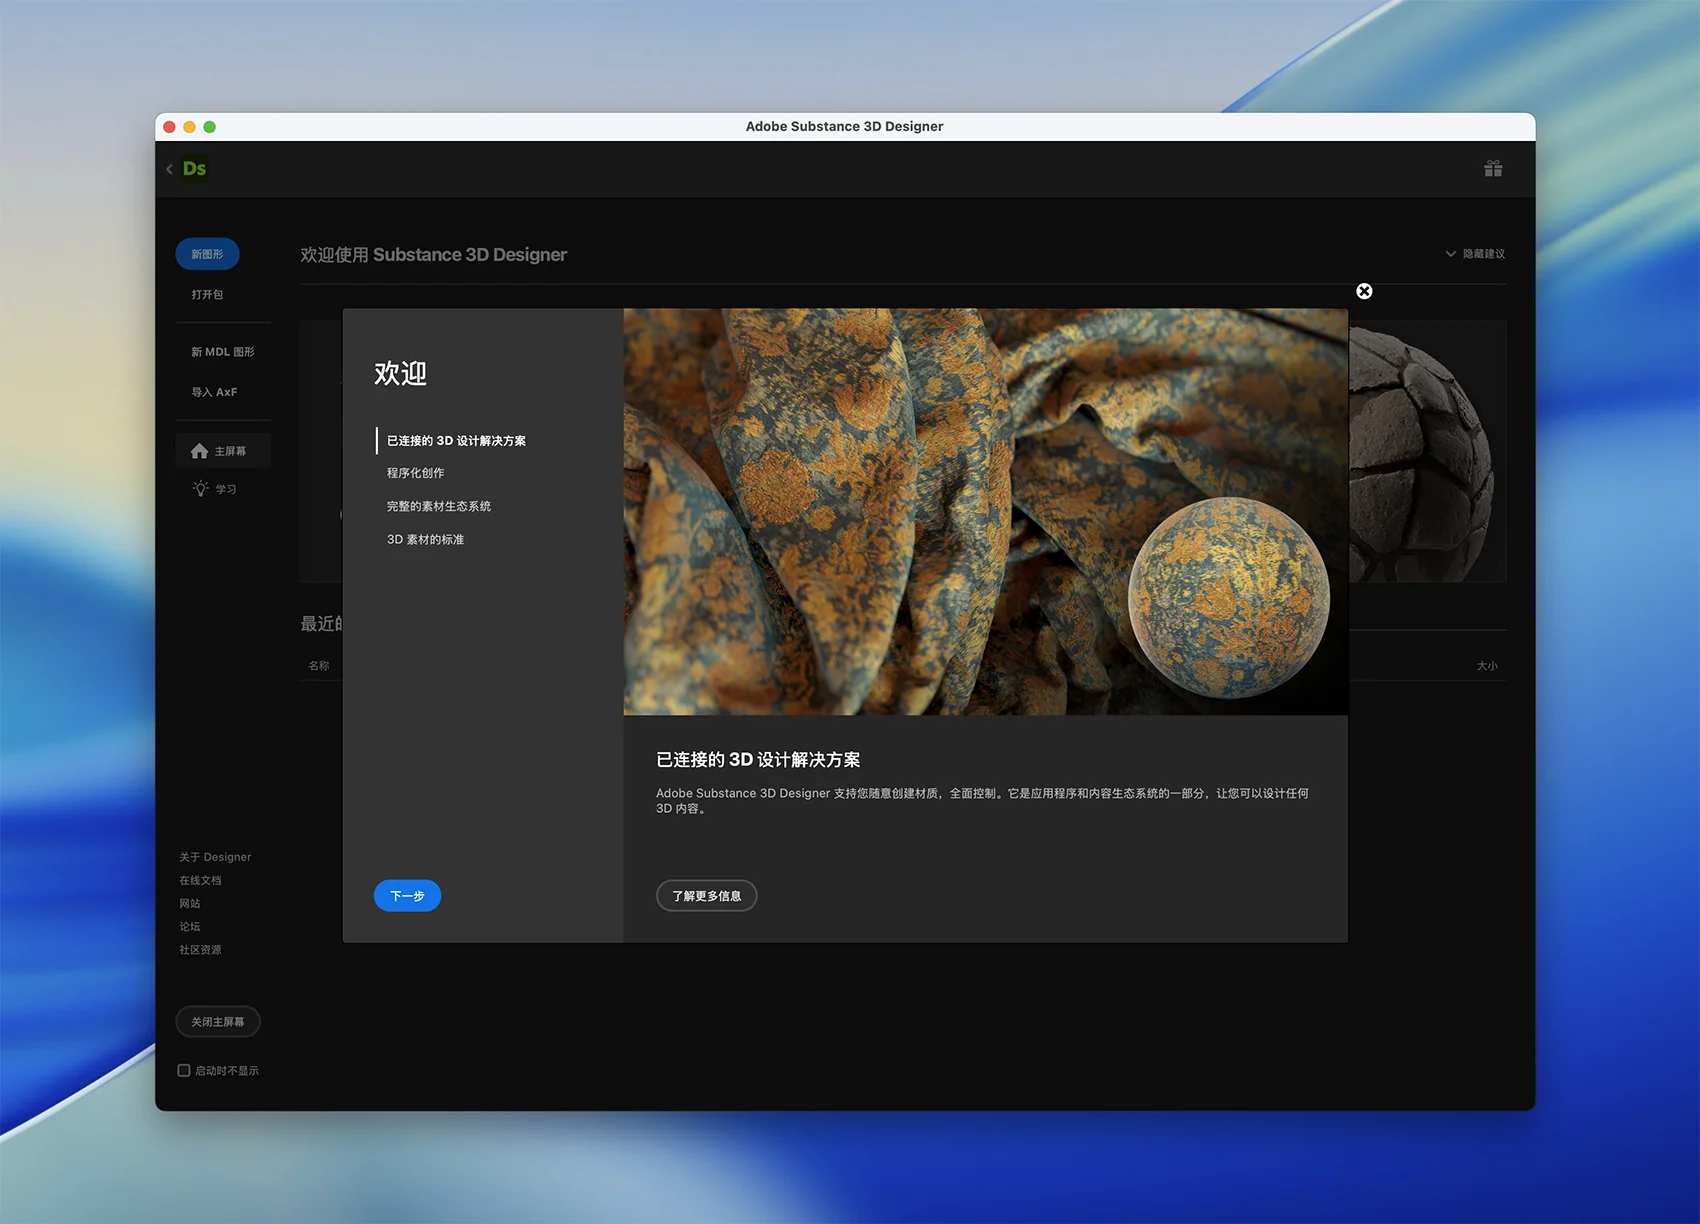Click the lightbulb 学习 icon
1700x1224 pixels.
(x=201, y=489)
